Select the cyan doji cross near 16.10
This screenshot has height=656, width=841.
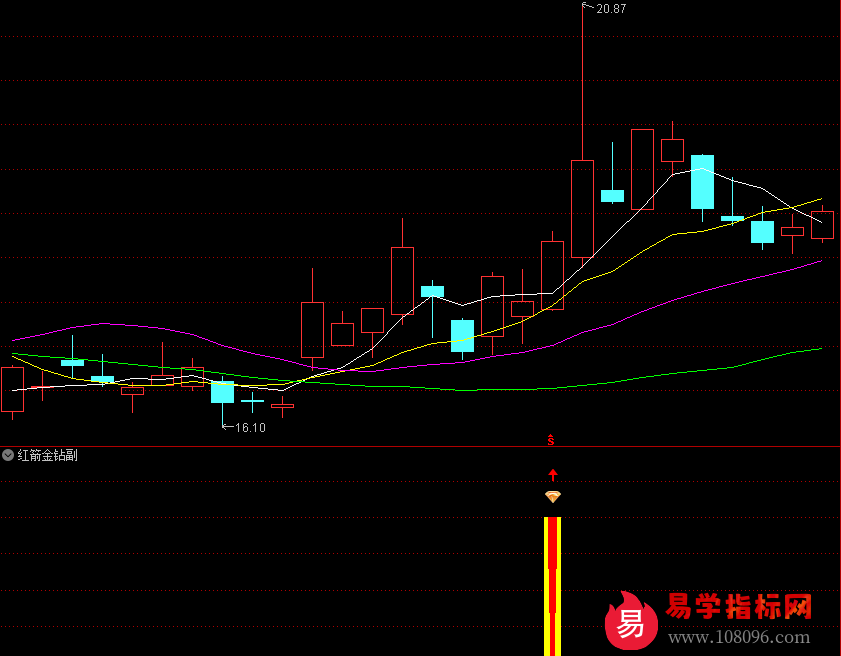coord(252,401)
